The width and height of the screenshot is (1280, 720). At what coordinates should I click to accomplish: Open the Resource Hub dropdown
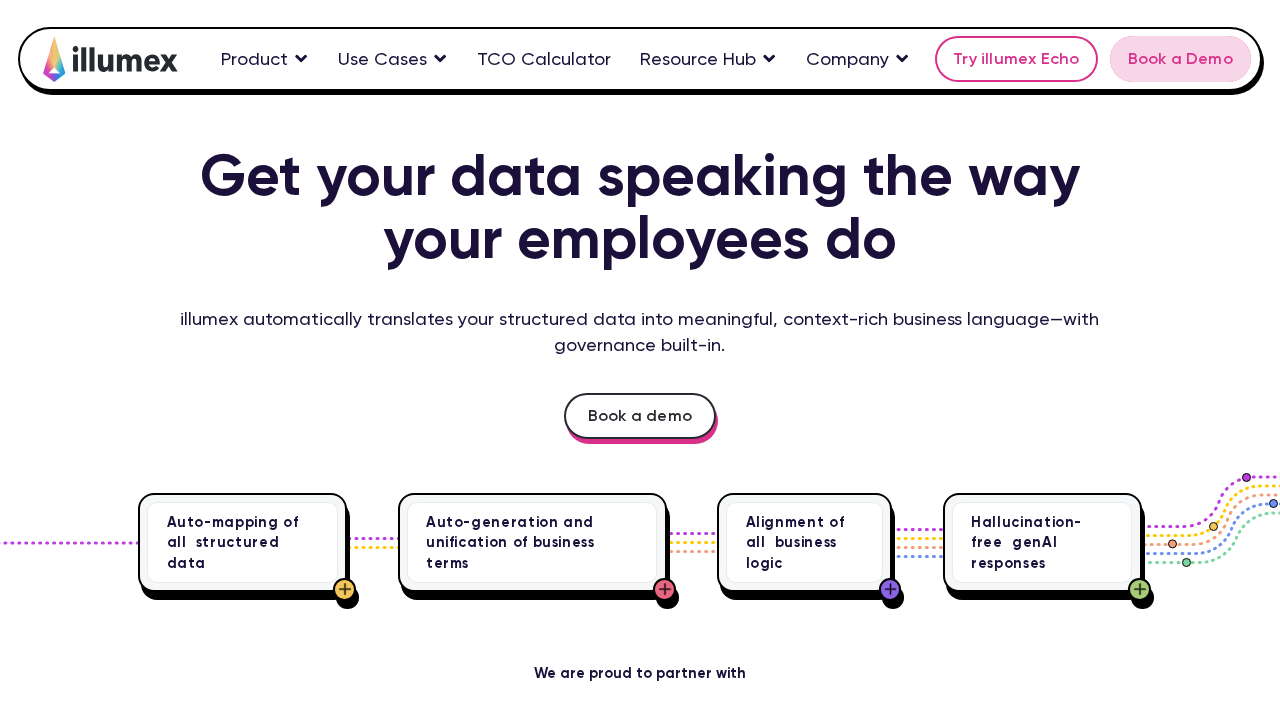point(697,59)
